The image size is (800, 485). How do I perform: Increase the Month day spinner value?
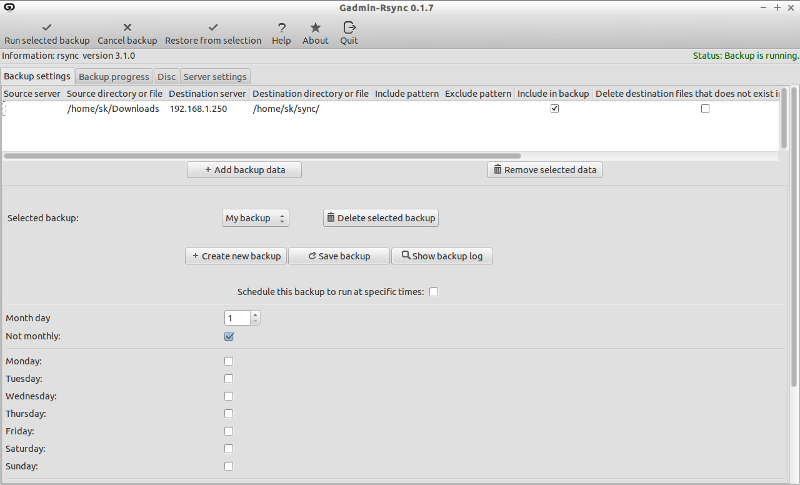pyautogui.click(x=256, y=314)
